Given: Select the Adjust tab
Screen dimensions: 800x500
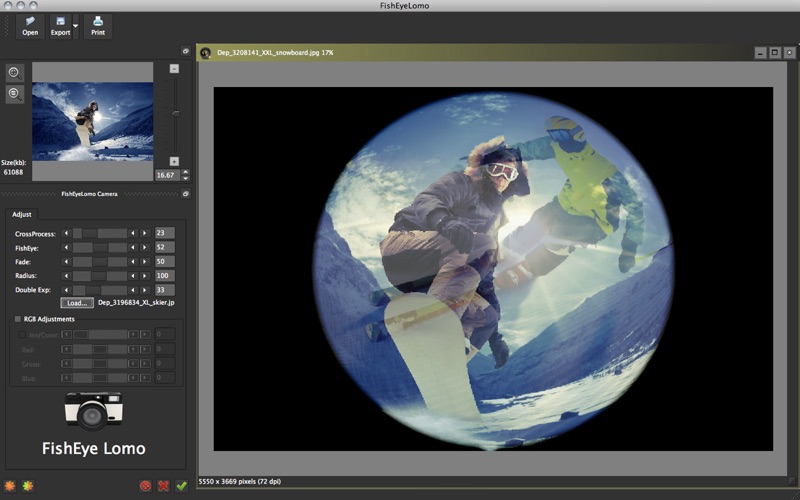Looking at the screenshot, I should click(x=22, y=214).
